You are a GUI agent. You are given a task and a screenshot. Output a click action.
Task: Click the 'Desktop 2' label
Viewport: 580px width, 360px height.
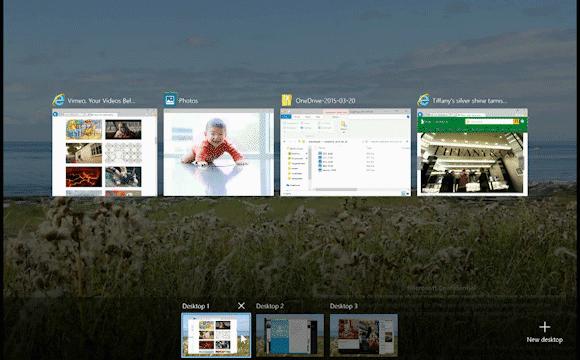click(x=270, y=306)
